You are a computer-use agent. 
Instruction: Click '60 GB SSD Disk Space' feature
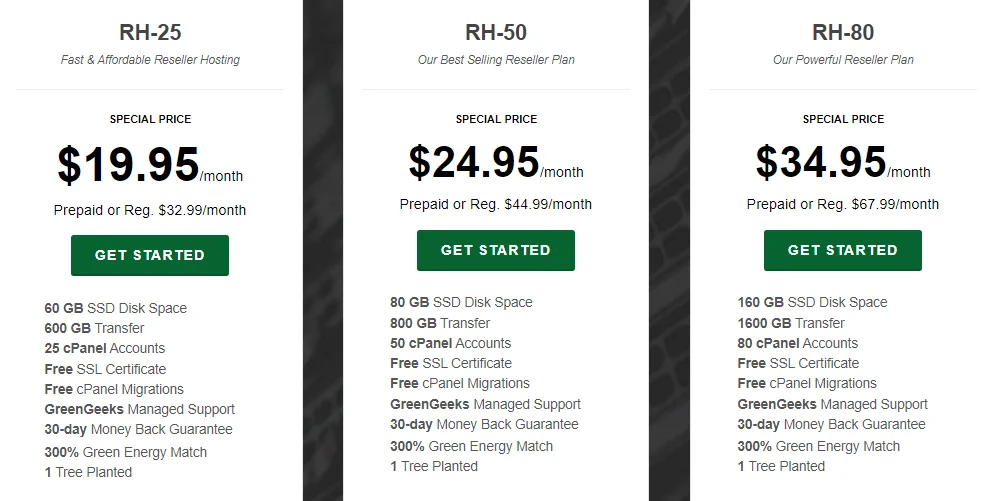click(116, 308)
